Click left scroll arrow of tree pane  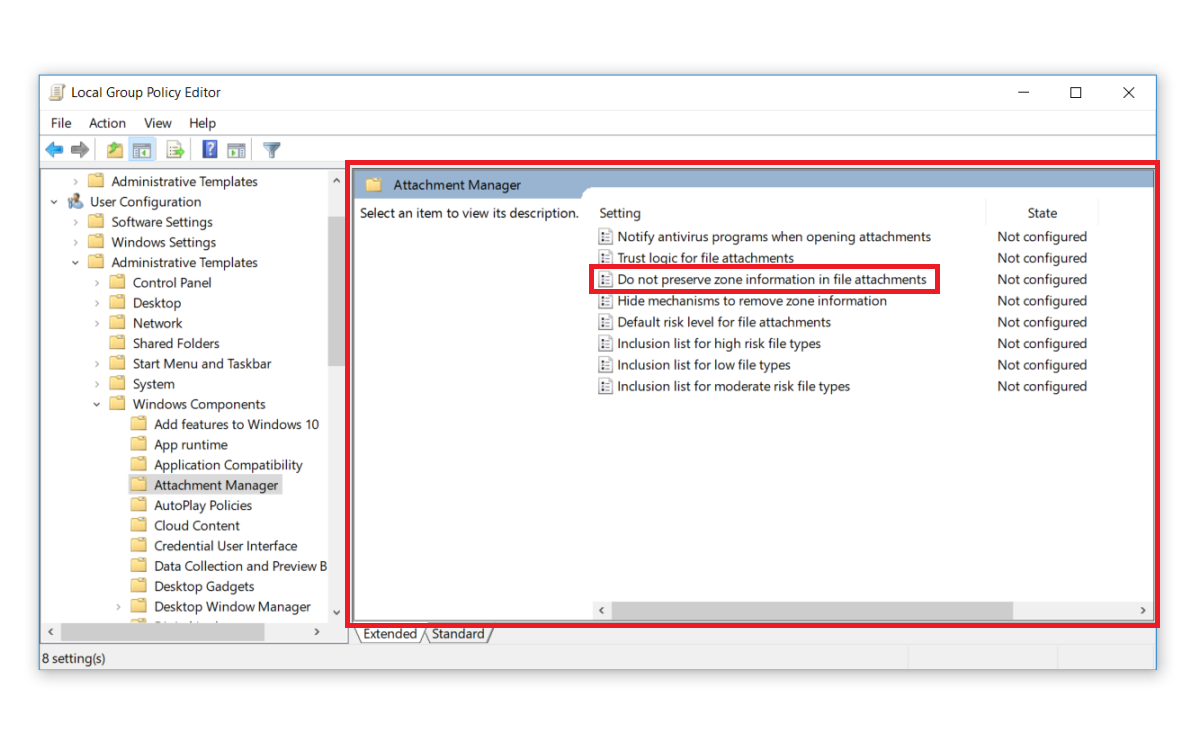point(52,632)
